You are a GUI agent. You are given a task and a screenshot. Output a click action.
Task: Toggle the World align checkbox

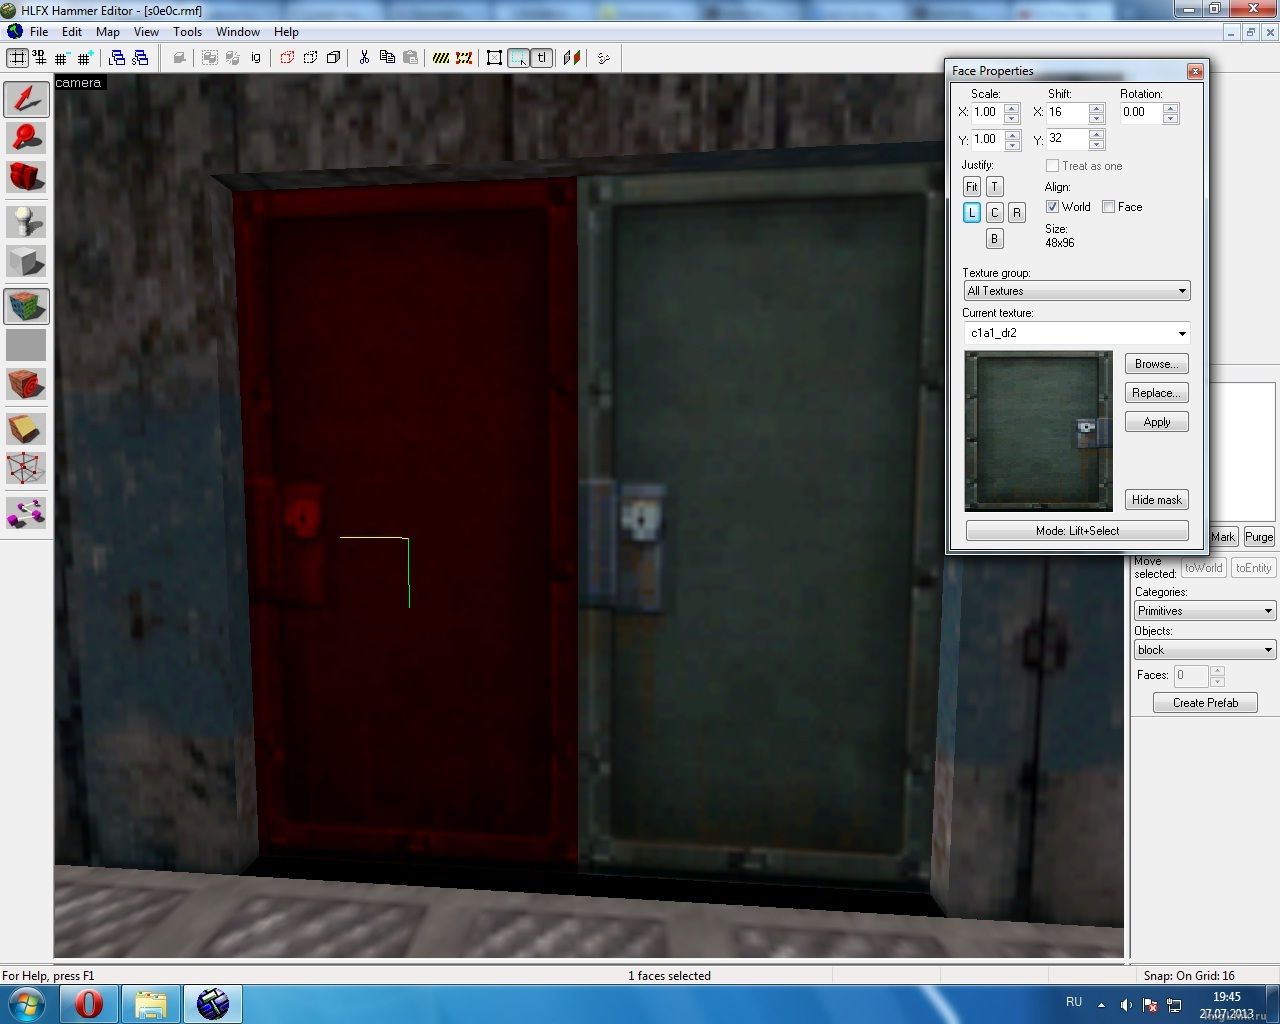(1052, 207)
